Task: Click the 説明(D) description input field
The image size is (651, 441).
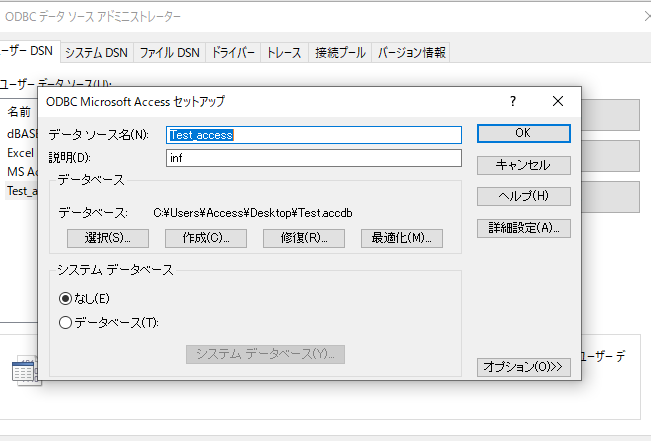Action: point(314,158)
